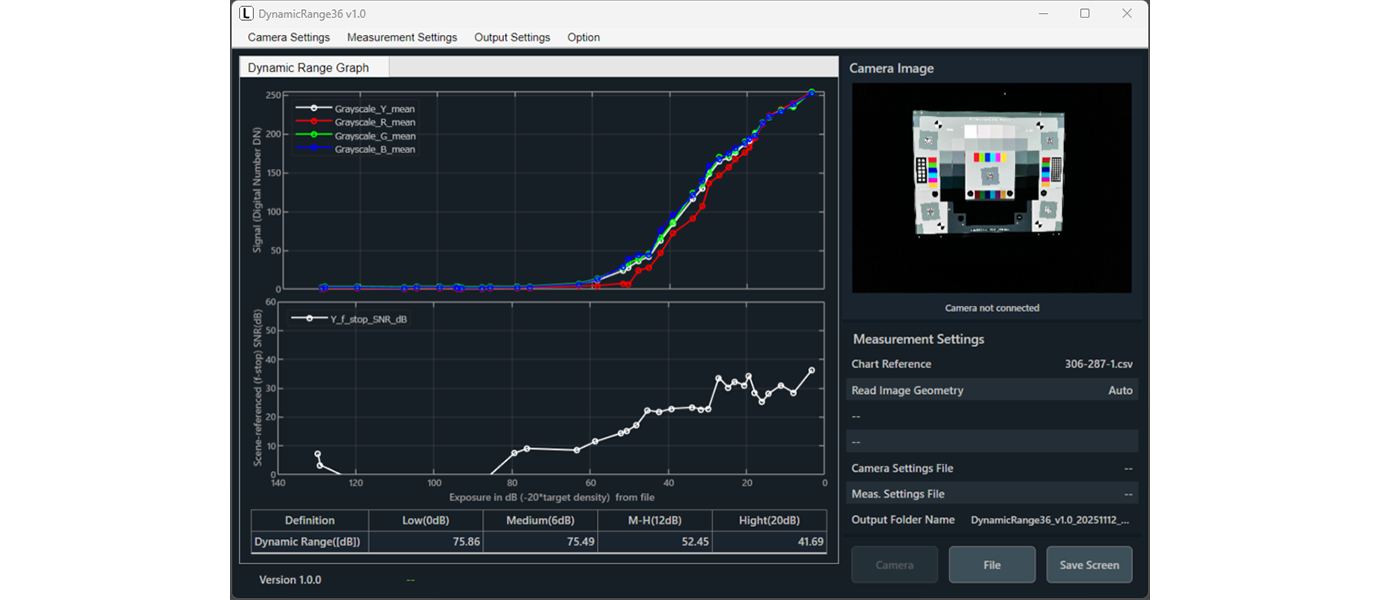This screenshot has height=600, width=1380.
Task: Click the Grayscale_B_mean legend entry
Action: [374, 149]
